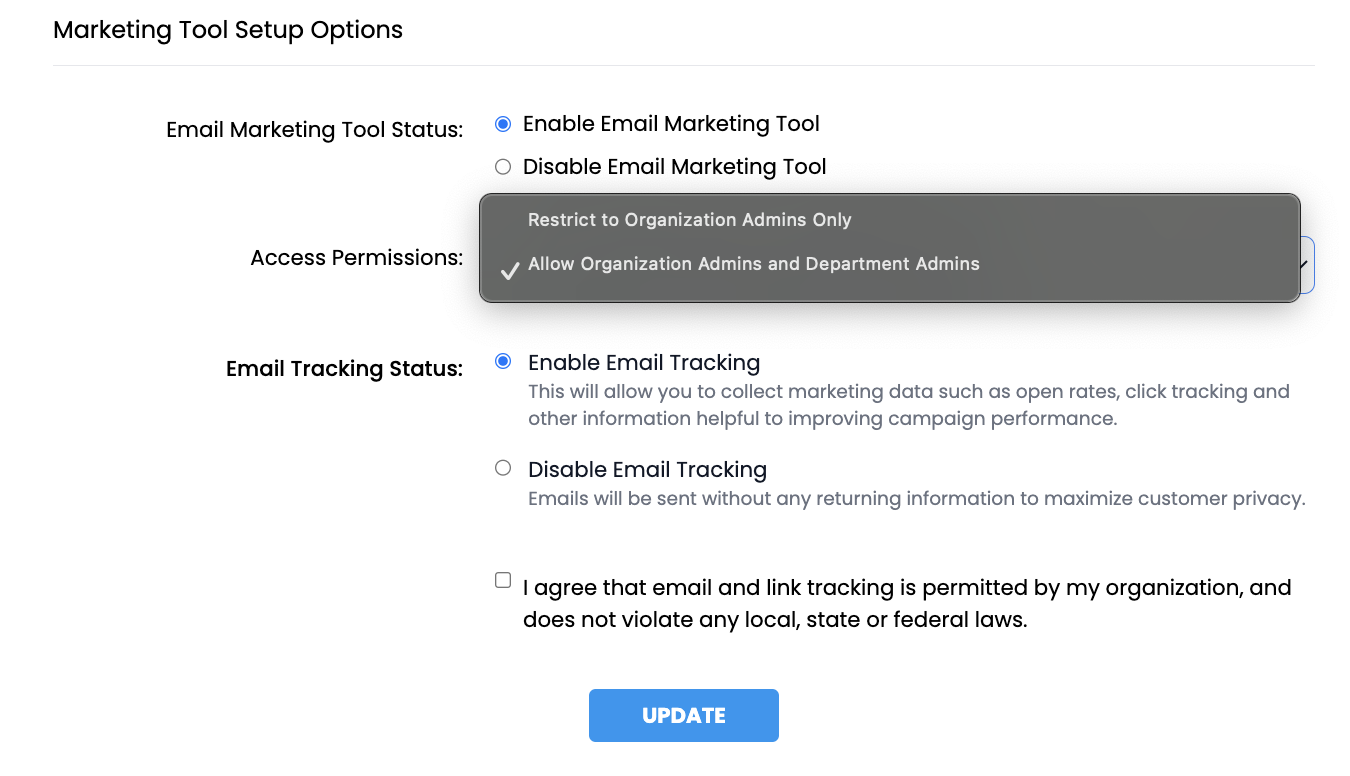The width and height of the screenshot is (1350, 776).
Task: Select the Enable Email Marketing Tool radio circle
Action: pyautogui.click(x=503, y=124)
